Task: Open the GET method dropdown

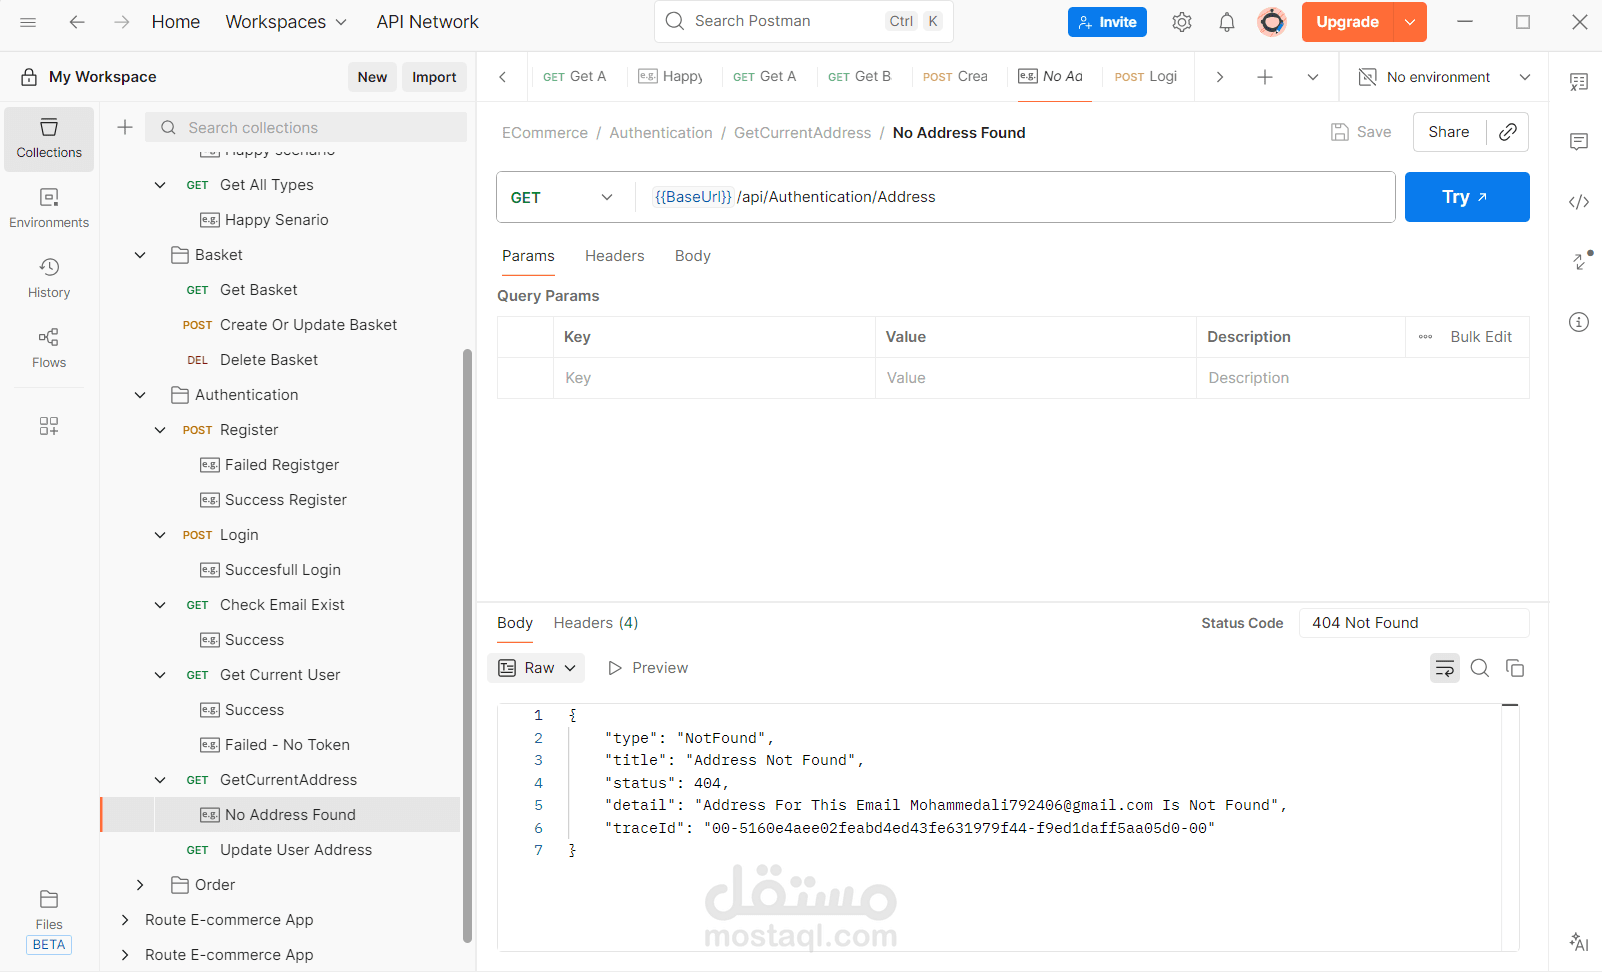Action: pyautogui.click(x=564, y=197)
